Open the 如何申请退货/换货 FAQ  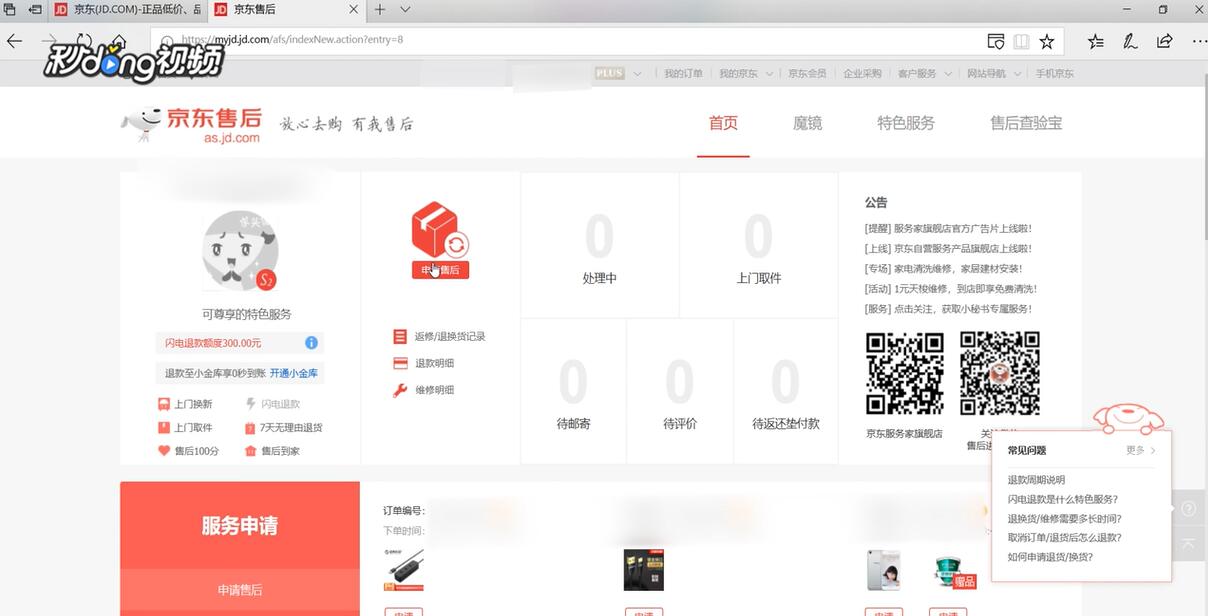(1050, 557)
